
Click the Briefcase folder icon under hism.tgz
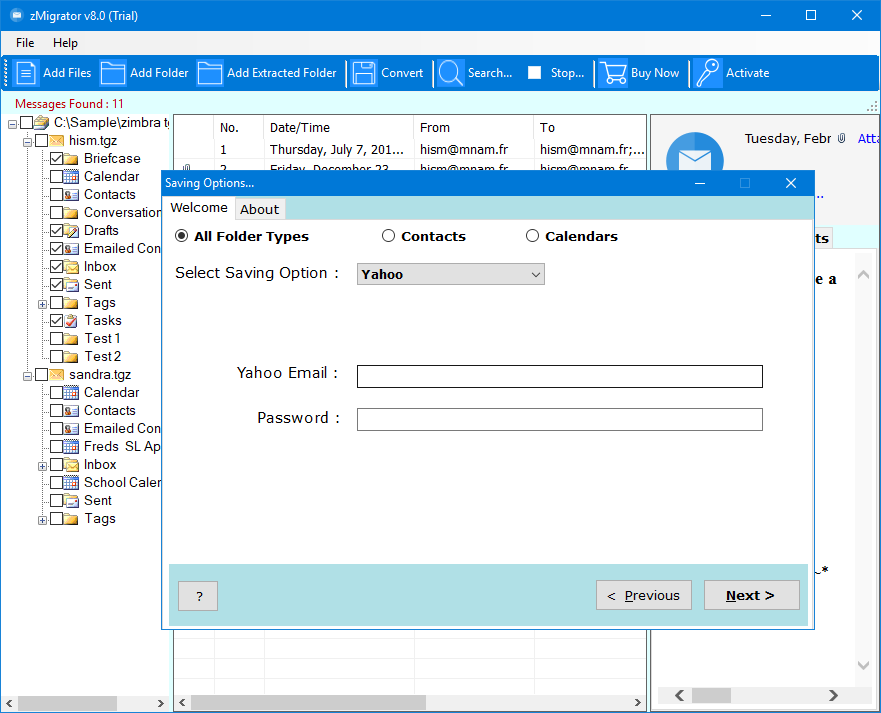click(x=71, y=158)
